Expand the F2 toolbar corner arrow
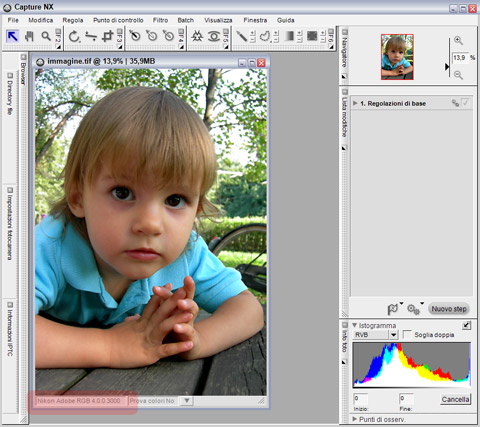 pos(58,47)
